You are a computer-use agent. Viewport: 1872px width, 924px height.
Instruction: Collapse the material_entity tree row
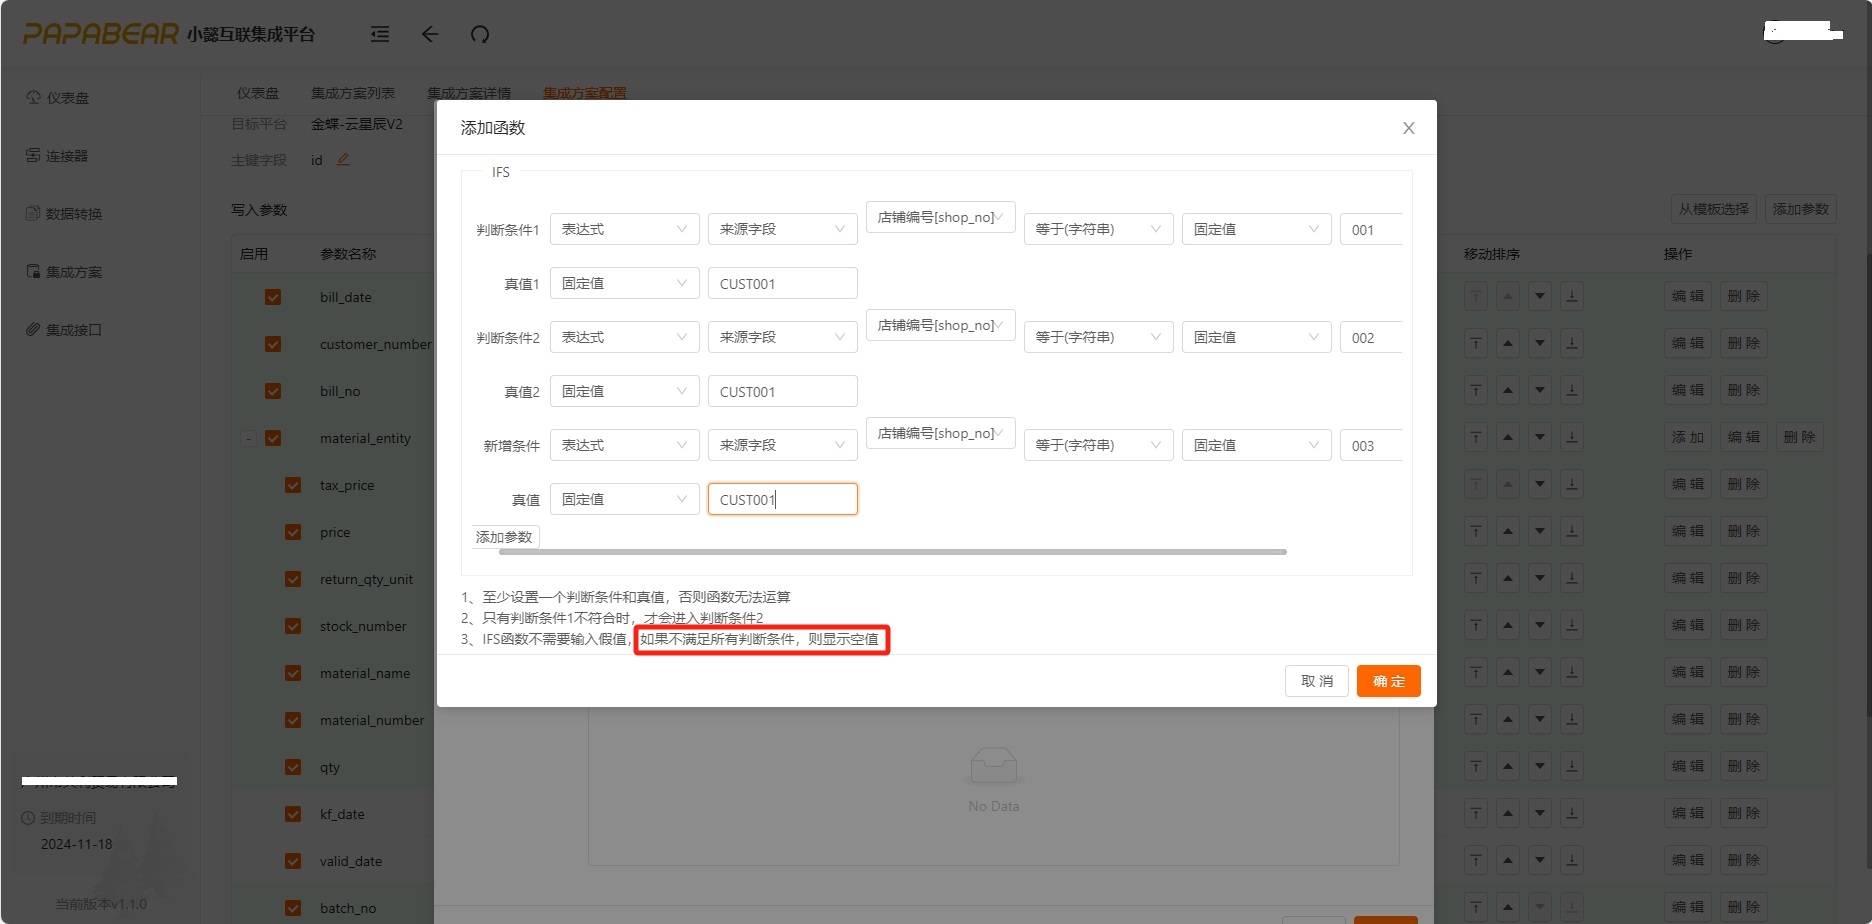(249, 438)
